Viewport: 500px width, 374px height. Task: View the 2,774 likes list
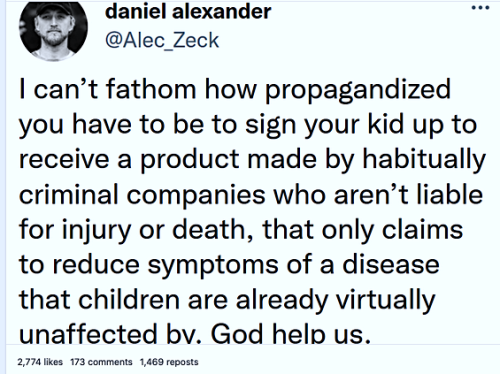(x=40, y=362)
